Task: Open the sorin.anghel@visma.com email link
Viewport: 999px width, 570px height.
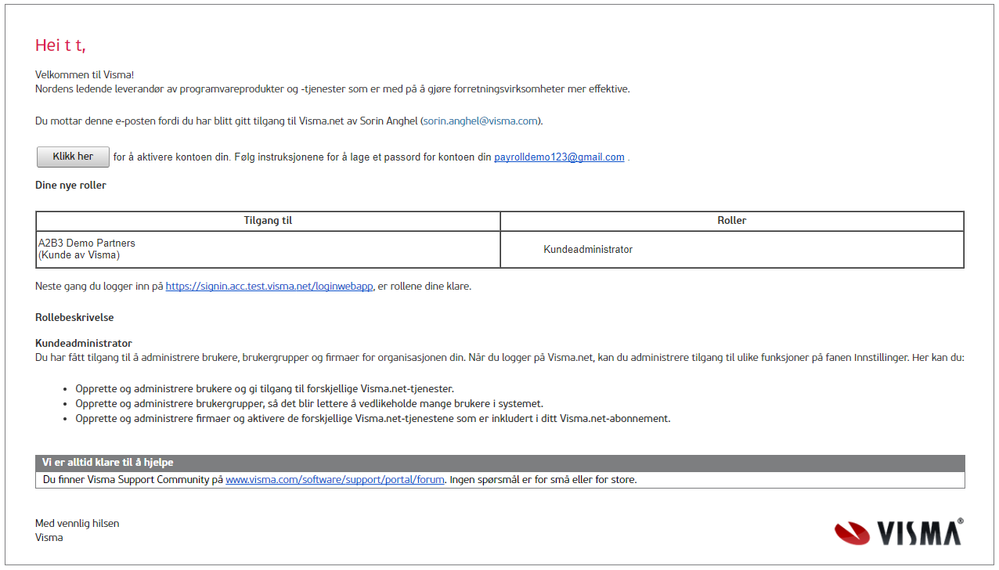Action: pyautogui.click(x=480, y=121)
